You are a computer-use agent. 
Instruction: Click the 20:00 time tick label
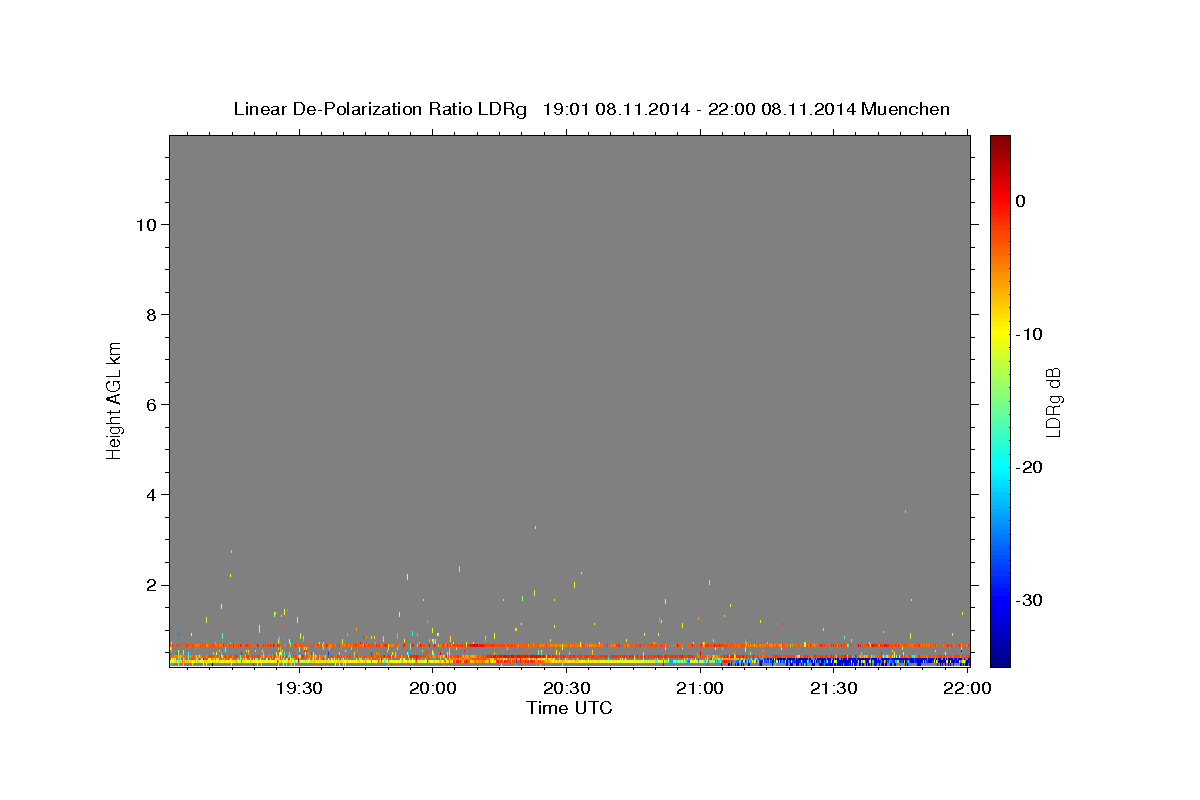[433, 688]
